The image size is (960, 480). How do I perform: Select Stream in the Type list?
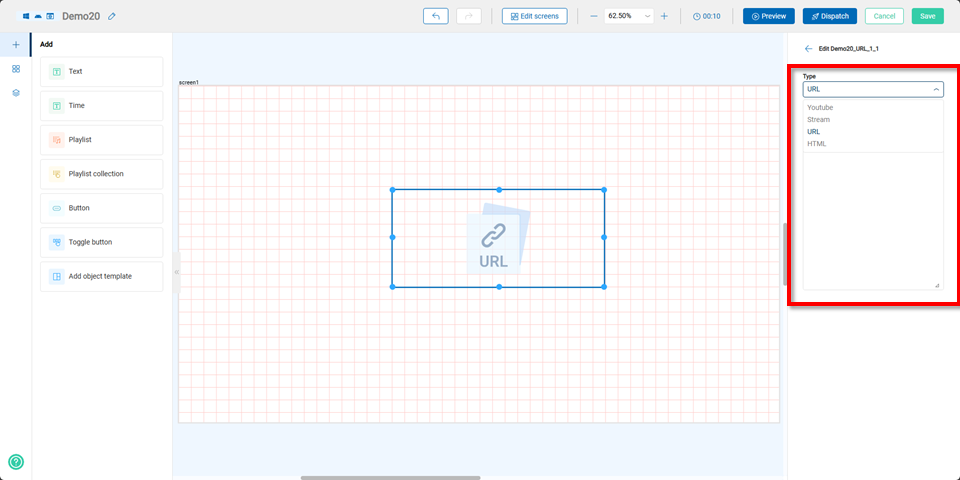[818, 119]
